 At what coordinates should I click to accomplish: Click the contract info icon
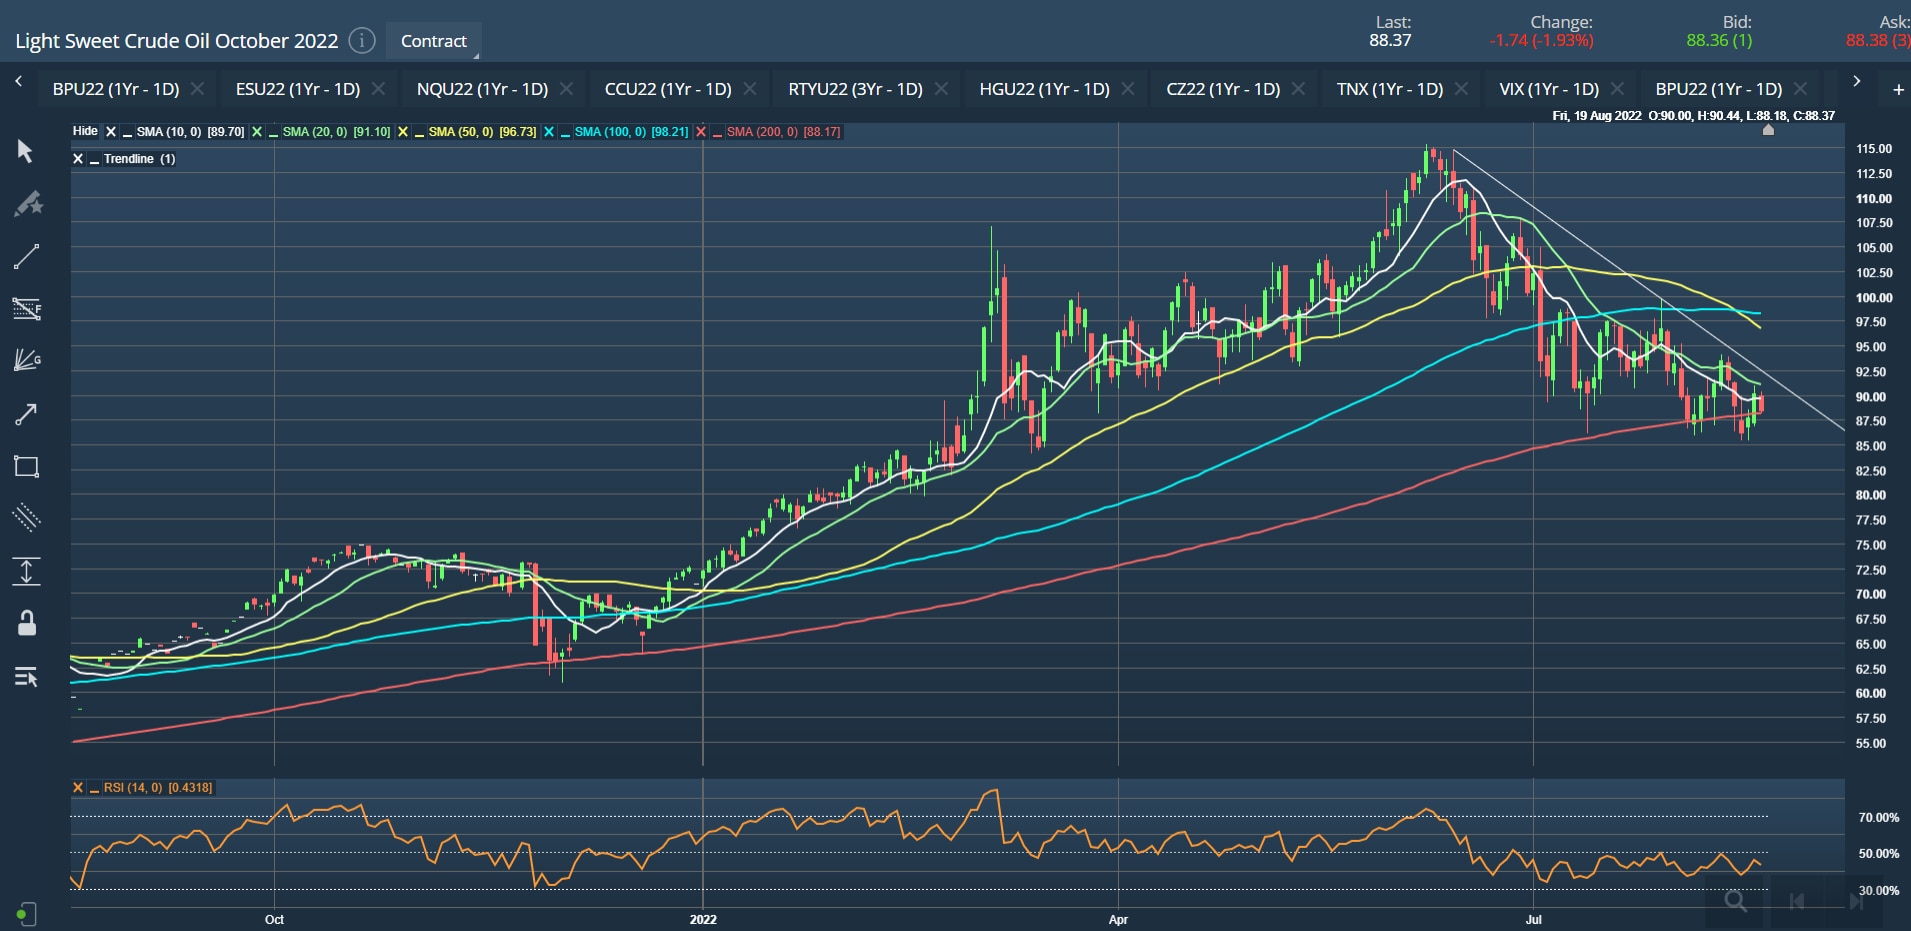click(362, 41)
